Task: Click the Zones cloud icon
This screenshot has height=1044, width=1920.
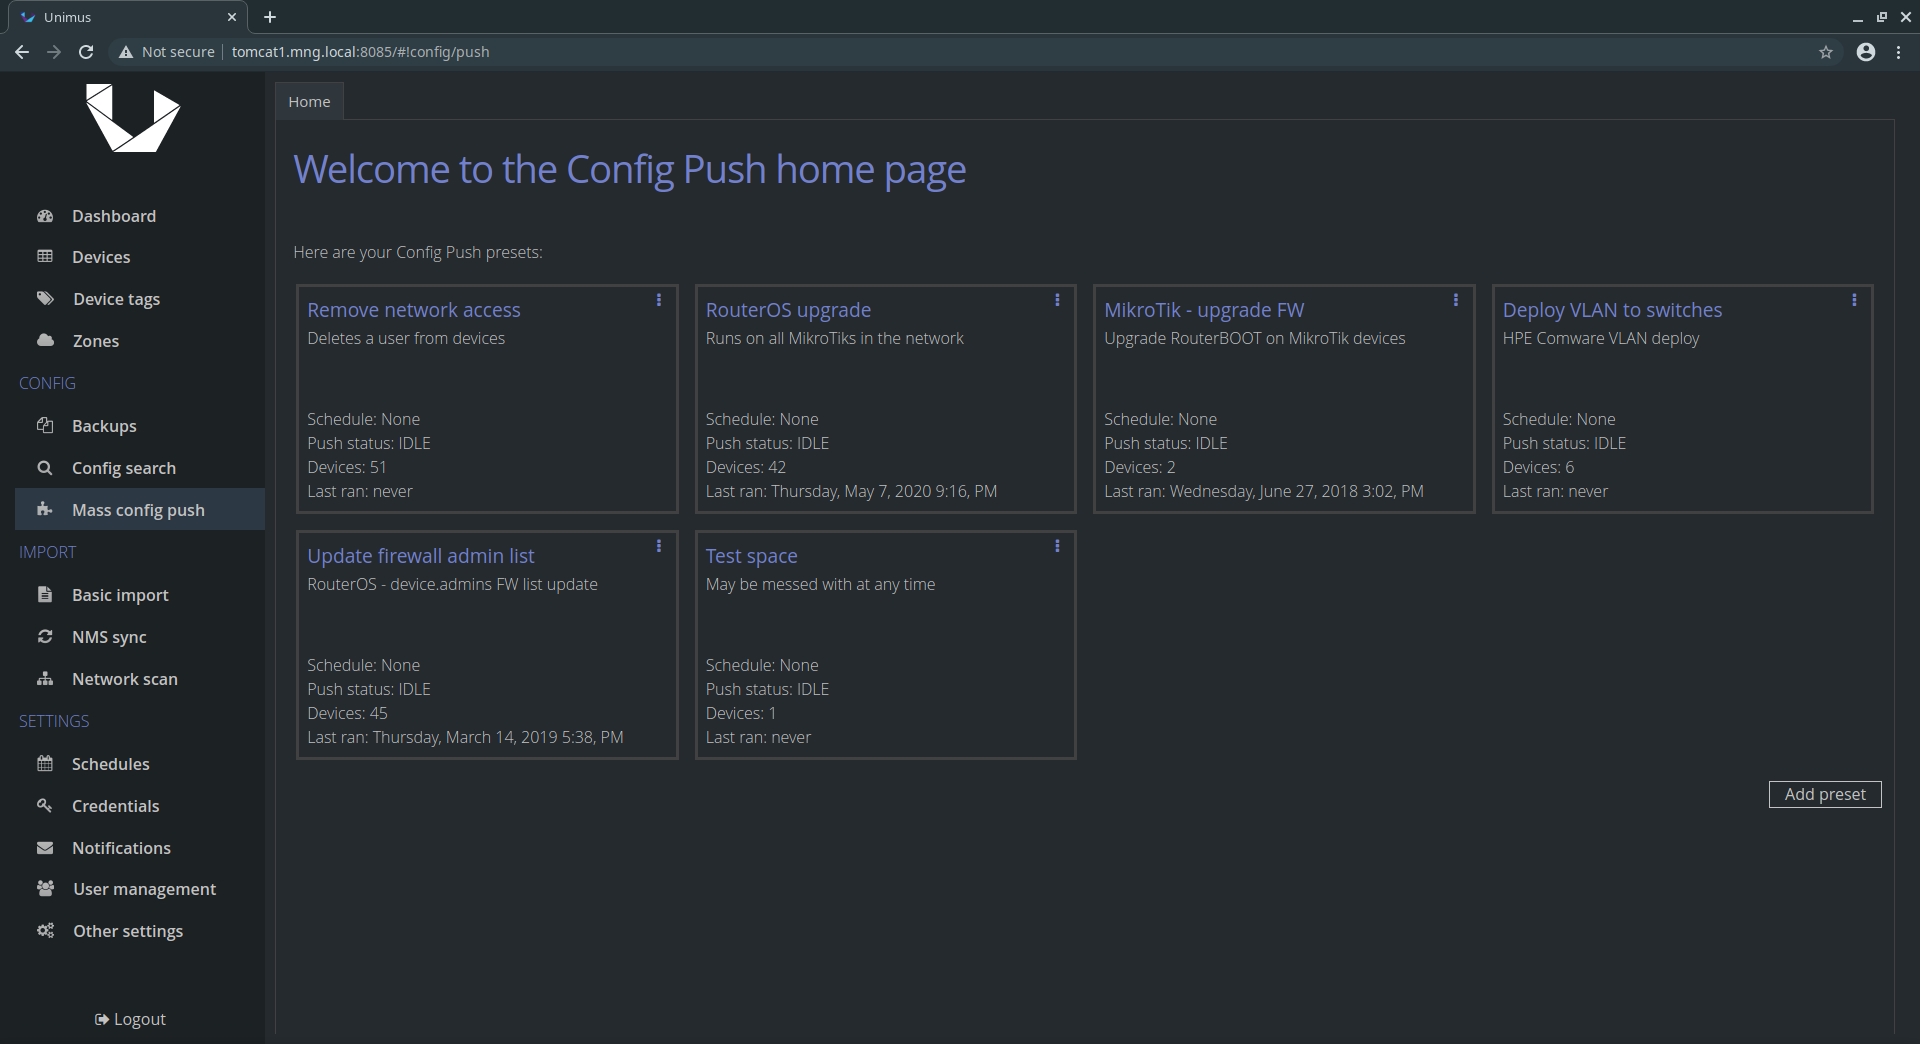Action: pyautogui.click(x=45, y=340)
